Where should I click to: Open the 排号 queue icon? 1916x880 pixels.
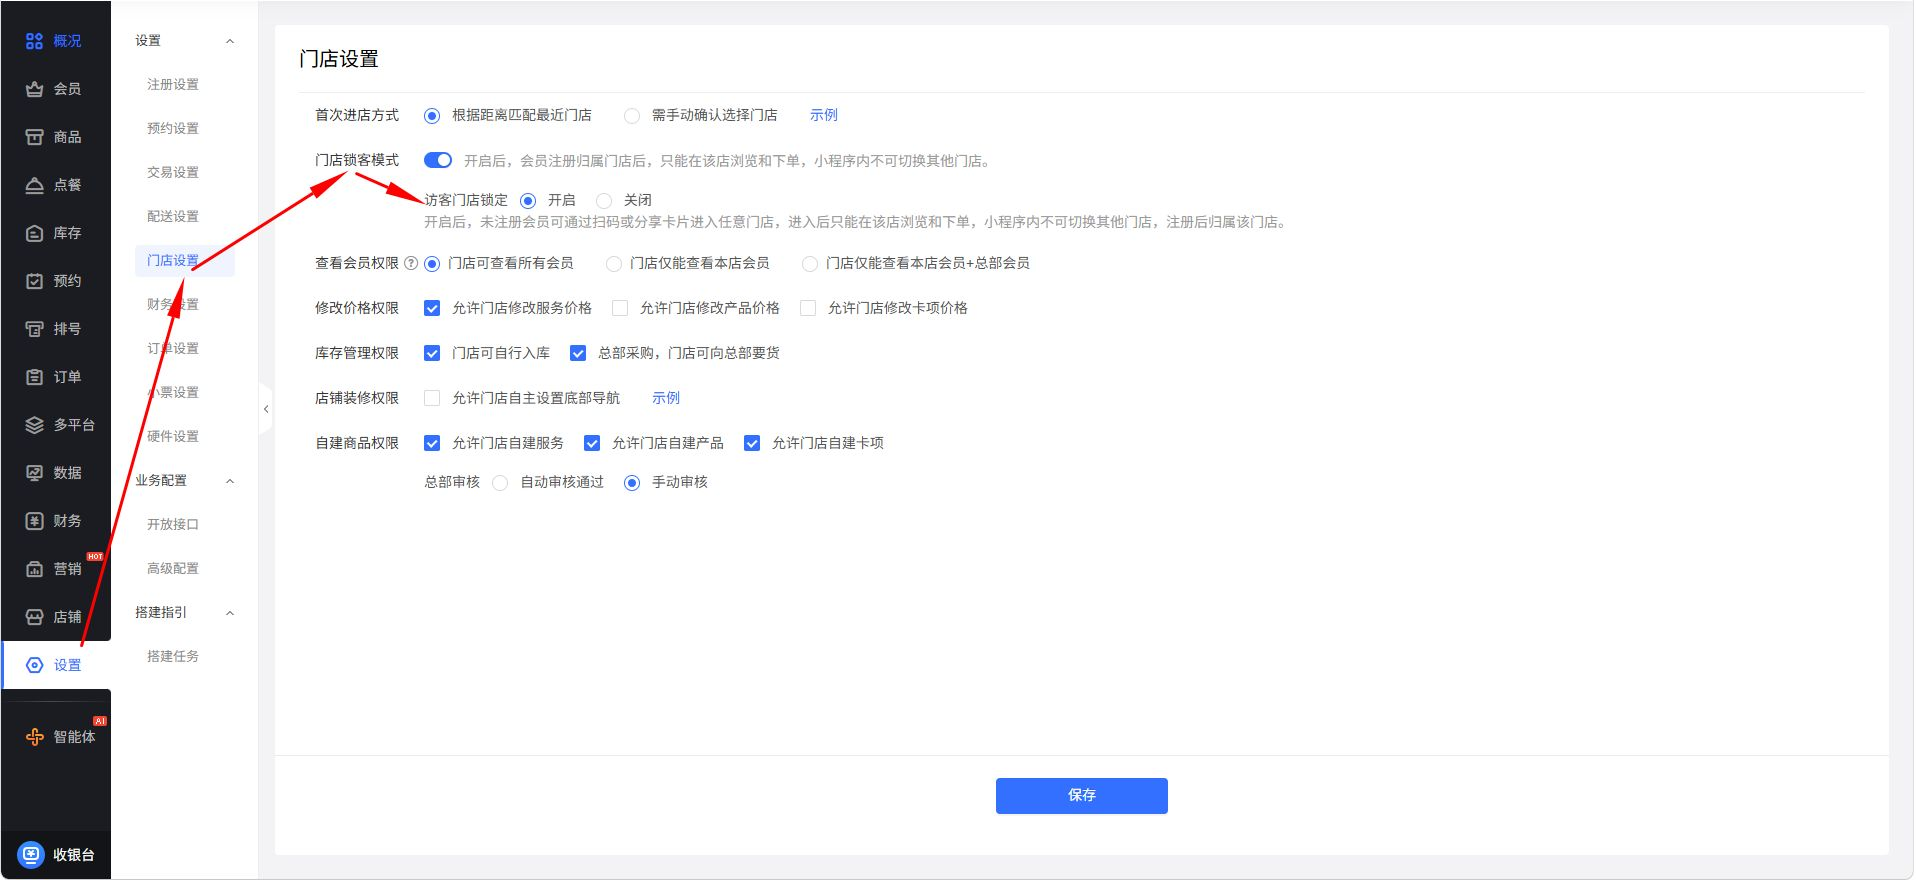pos(34,329)
